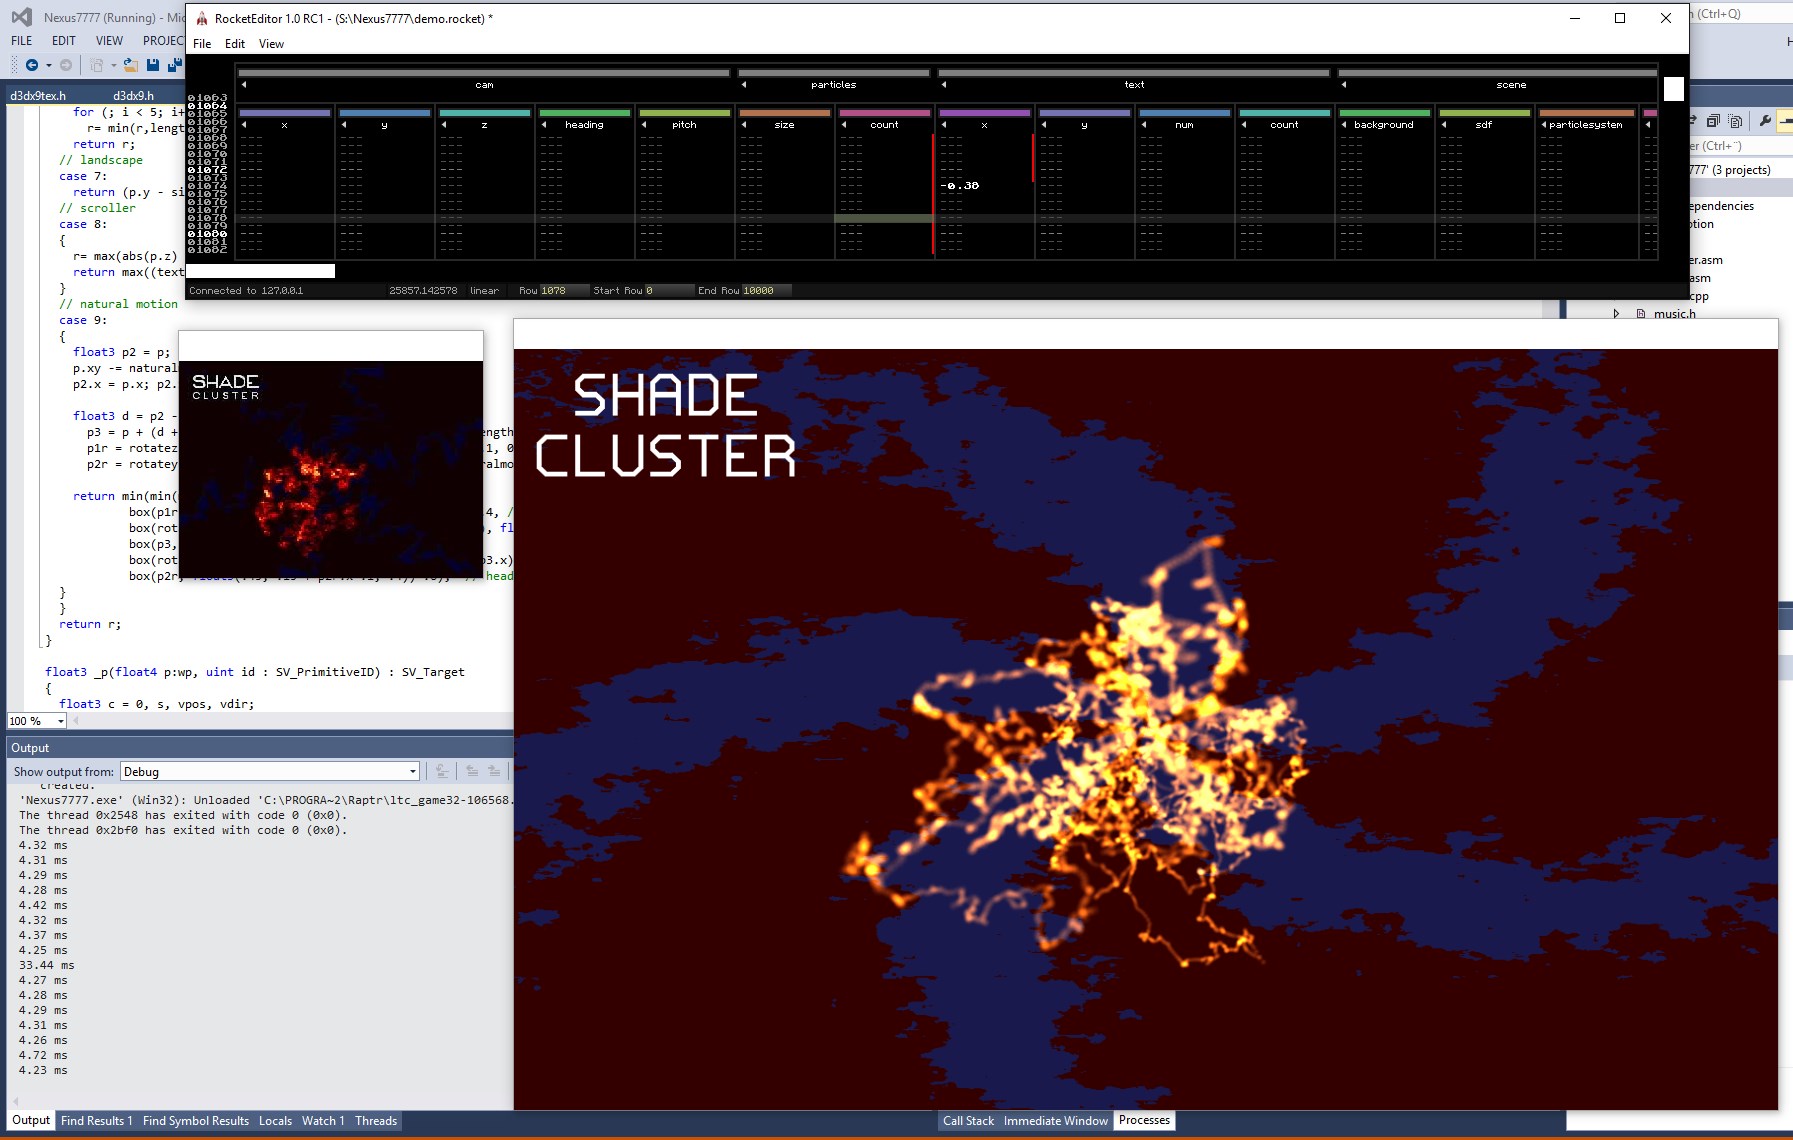Switch to the Call Stack tab
This screenshot has height=1140, width=1793.
[x=968, y=1121]
